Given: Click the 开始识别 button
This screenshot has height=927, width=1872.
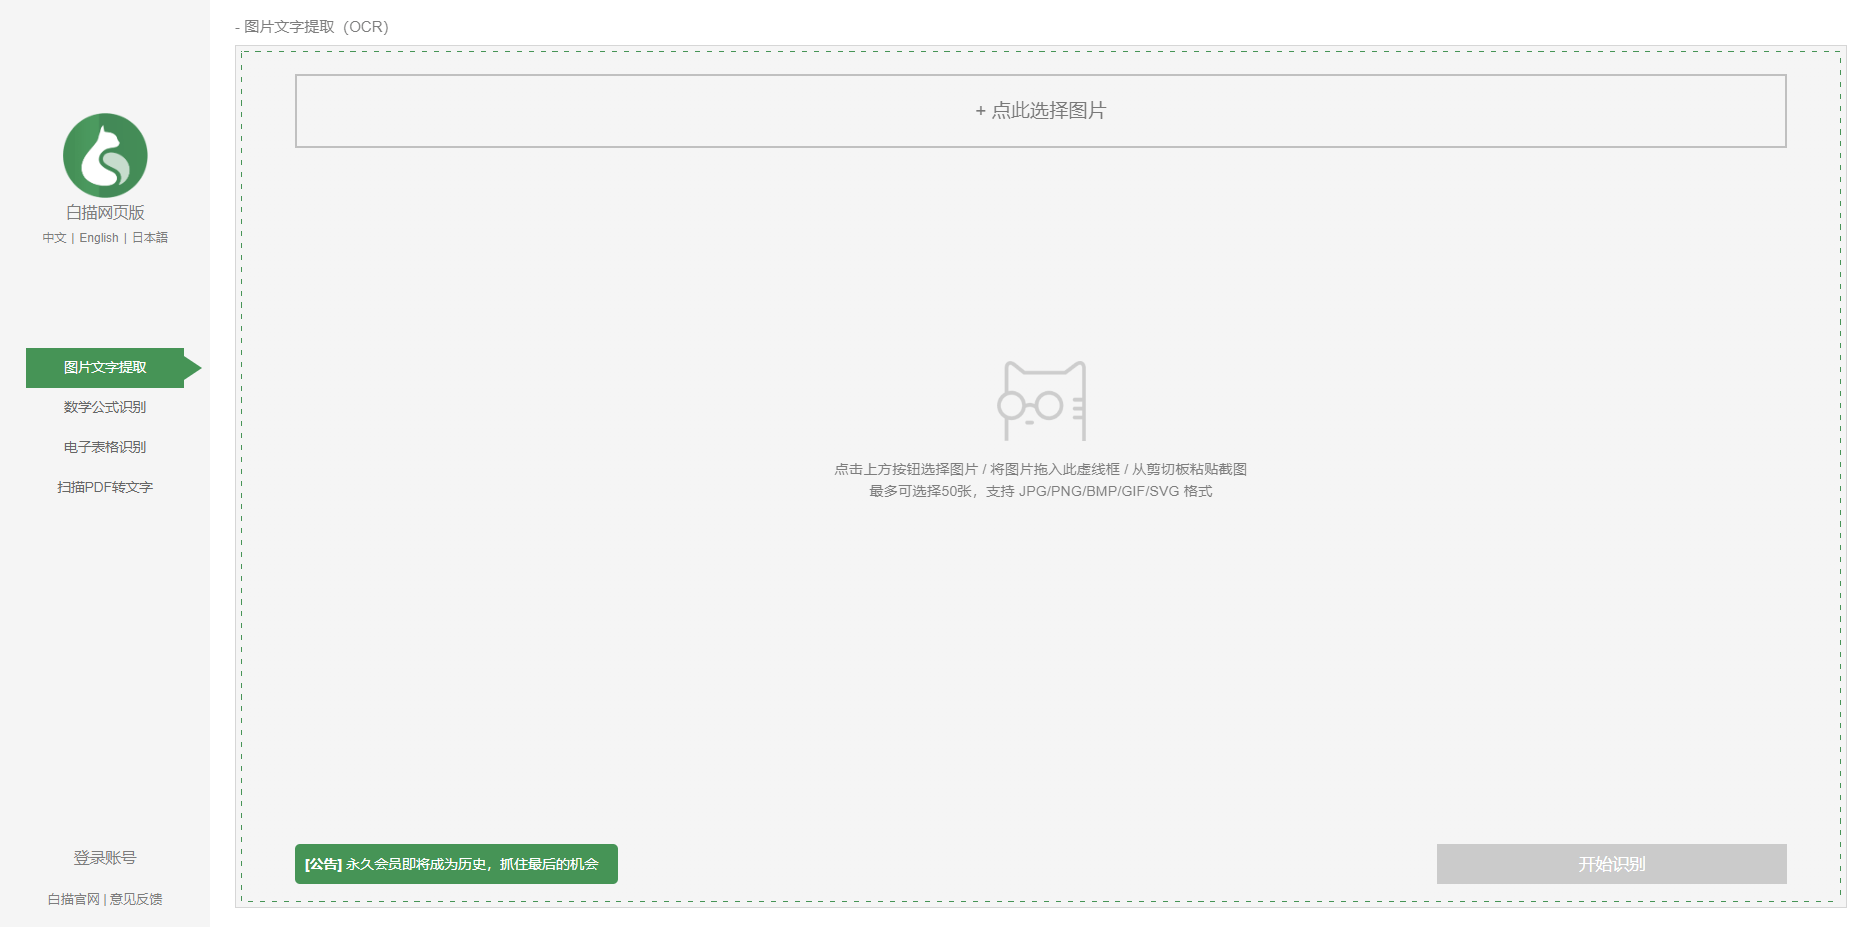Looking at the screenshot, I should 1612,864.
